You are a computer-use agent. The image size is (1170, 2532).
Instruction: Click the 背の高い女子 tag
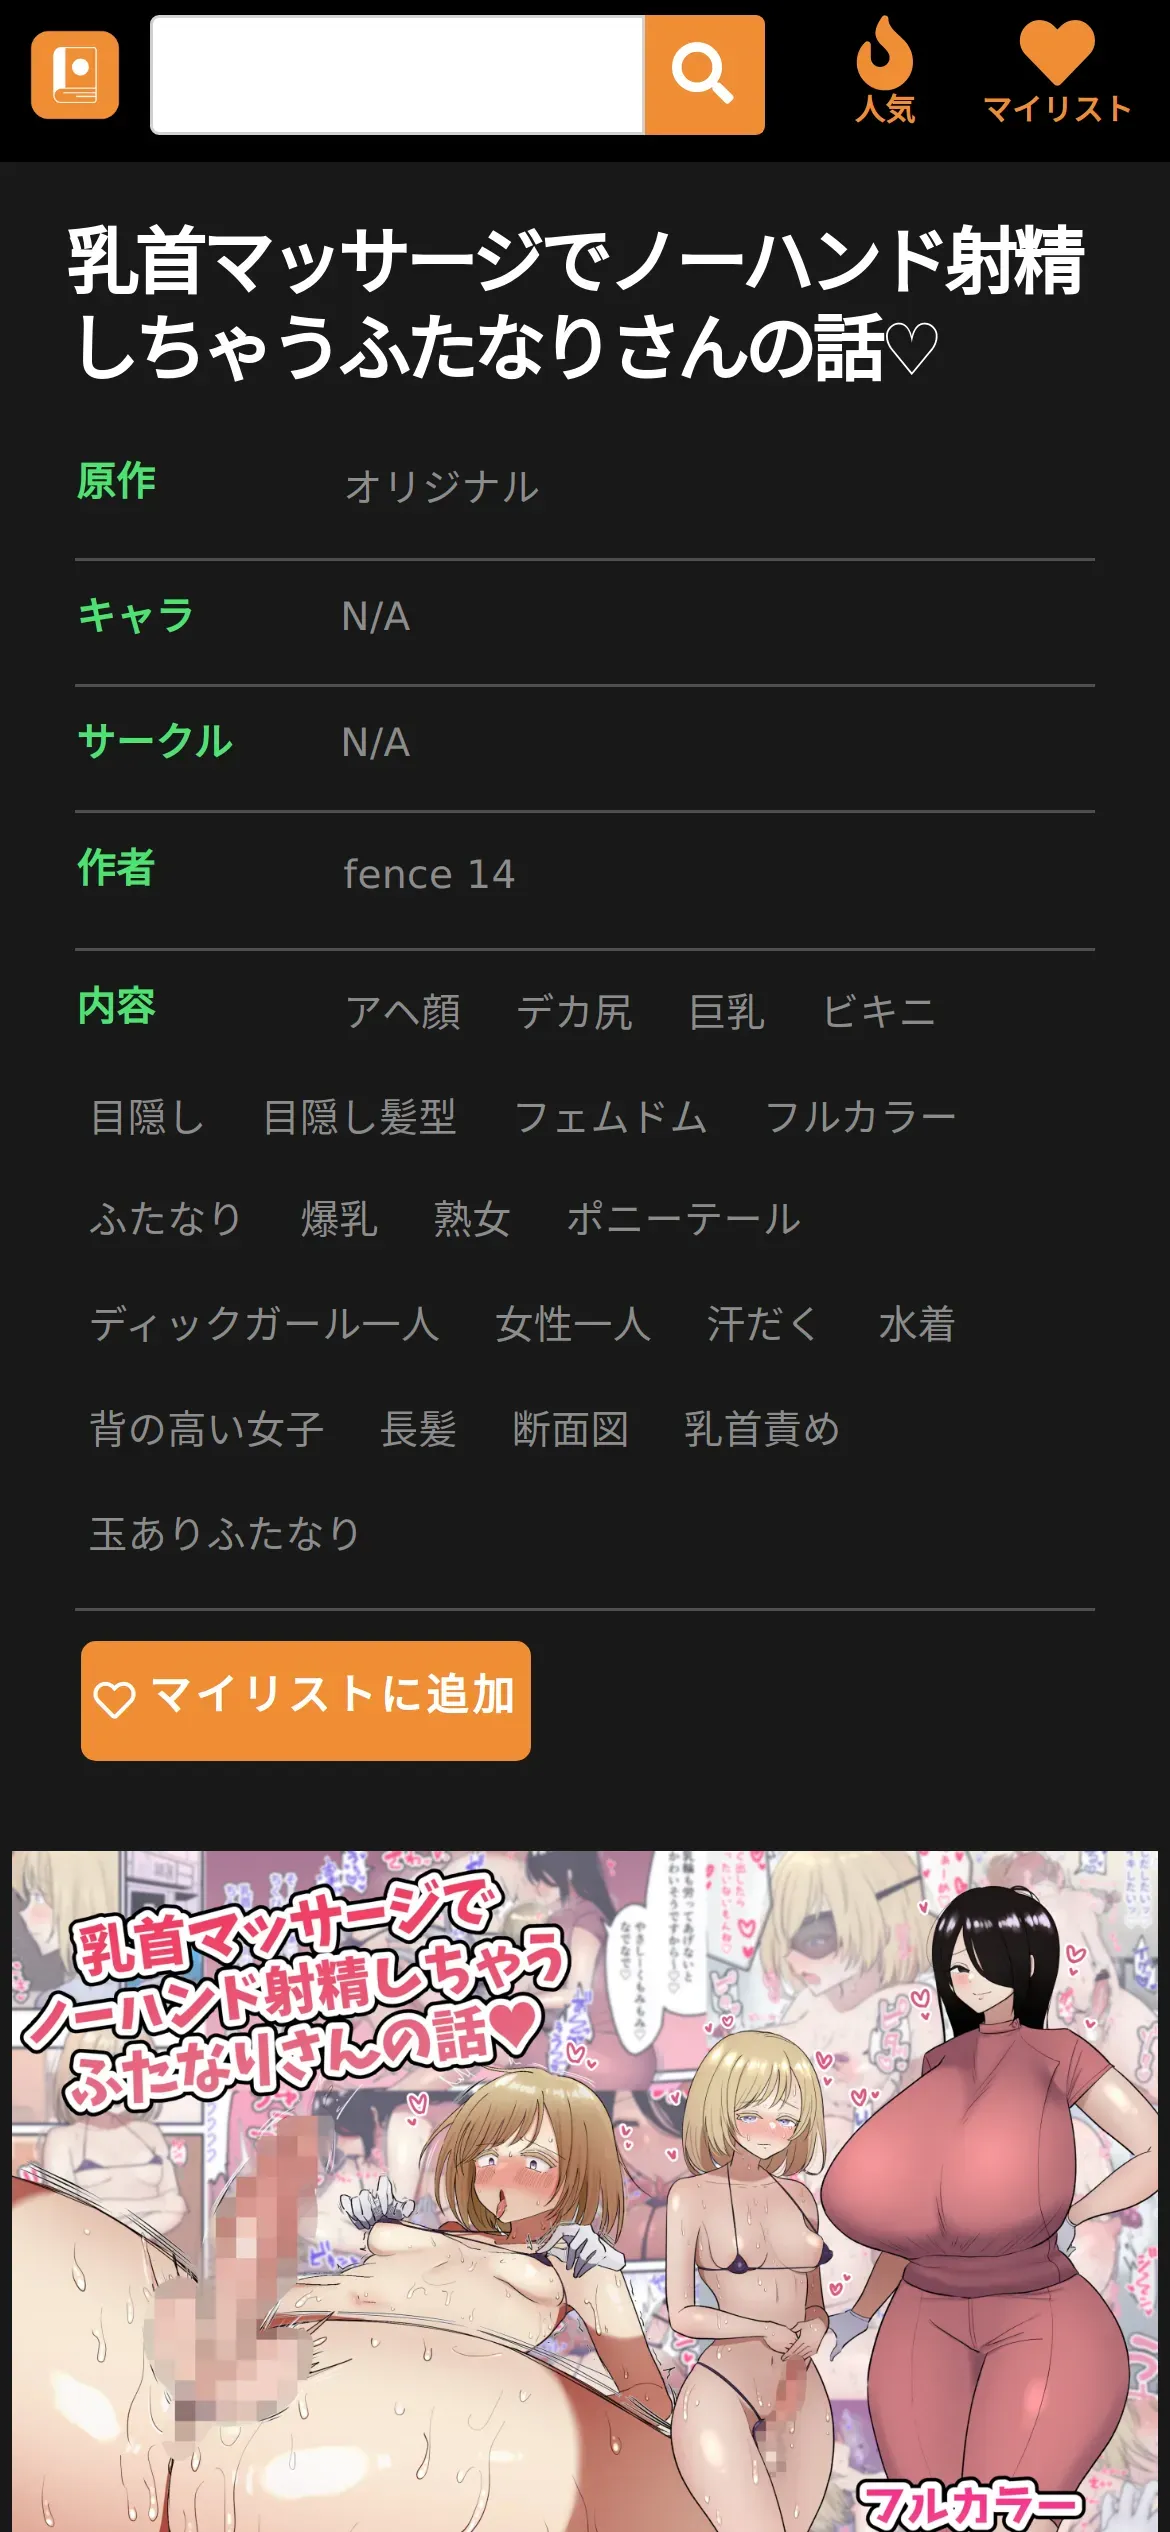tap(207, 1429)
